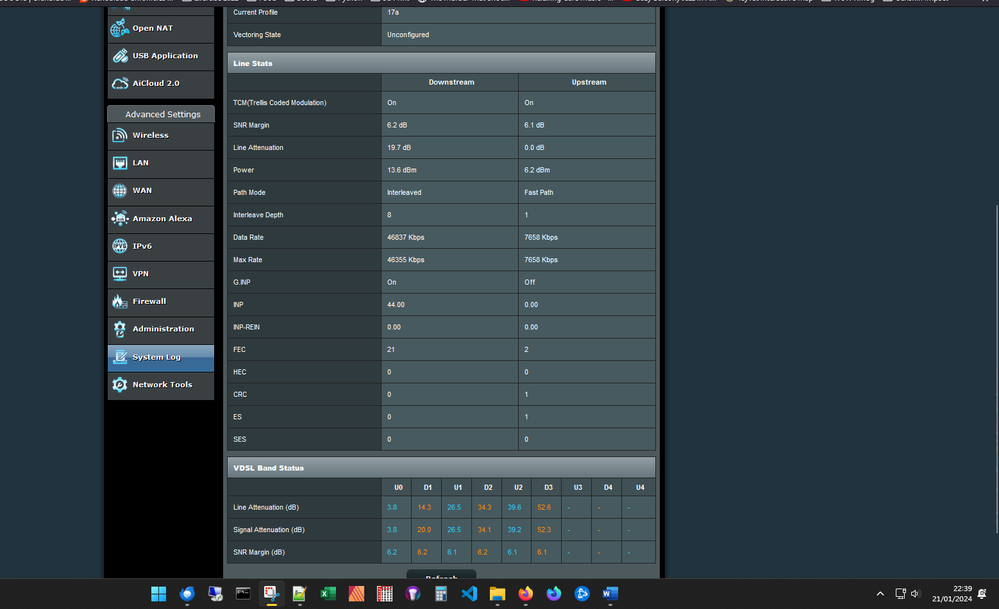
Task: Open the WAN globe icon
Action: [x=121, y=190]
